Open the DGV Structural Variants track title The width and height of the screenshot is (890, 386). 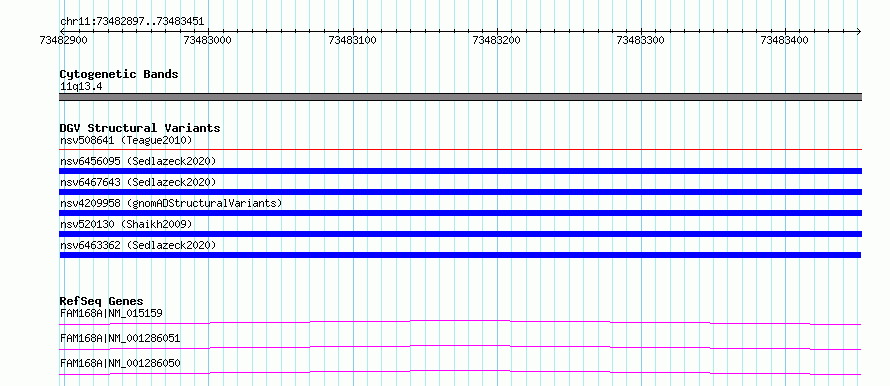(140, 128)
